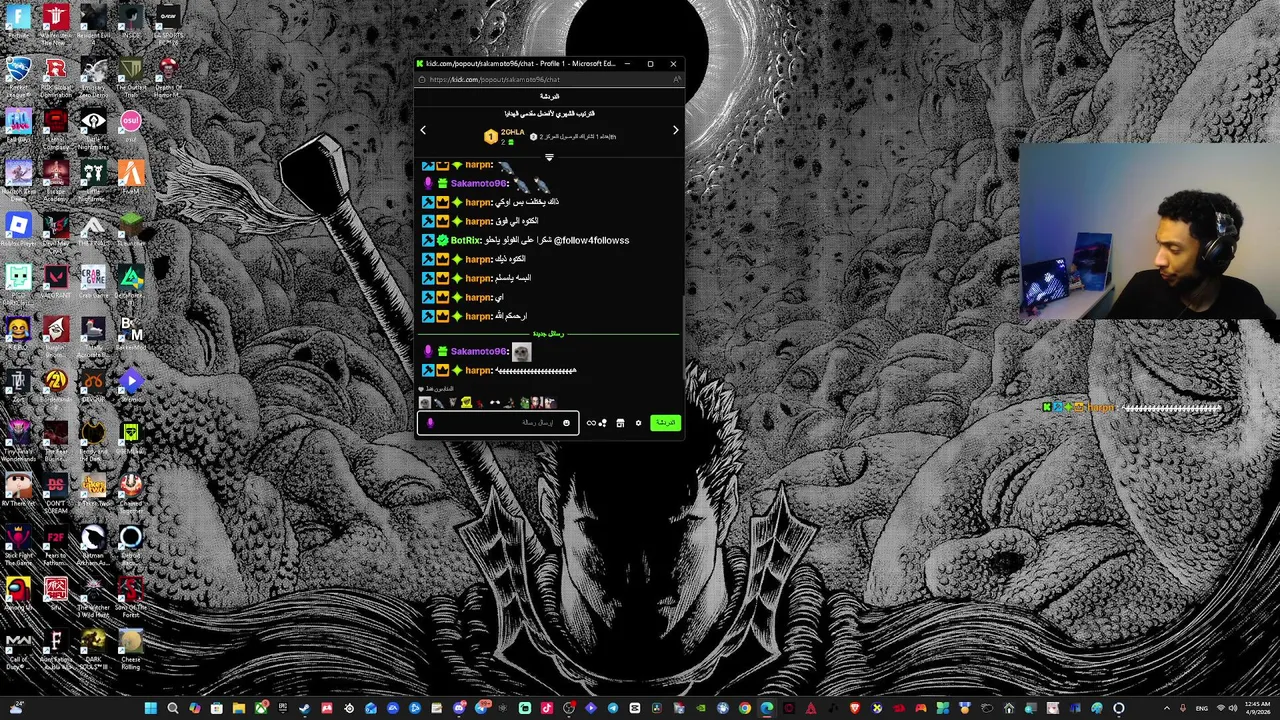
Task: Open the taskbar Search icon
Action: pos(172,709)
